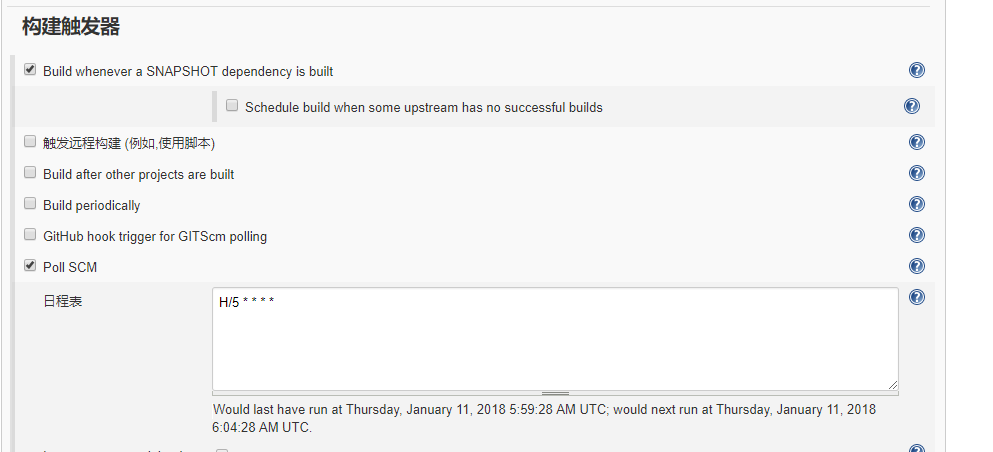Uncheck the Poll SCM checkbox
This screenshot has height=452, width=993.
coord(30,266)
